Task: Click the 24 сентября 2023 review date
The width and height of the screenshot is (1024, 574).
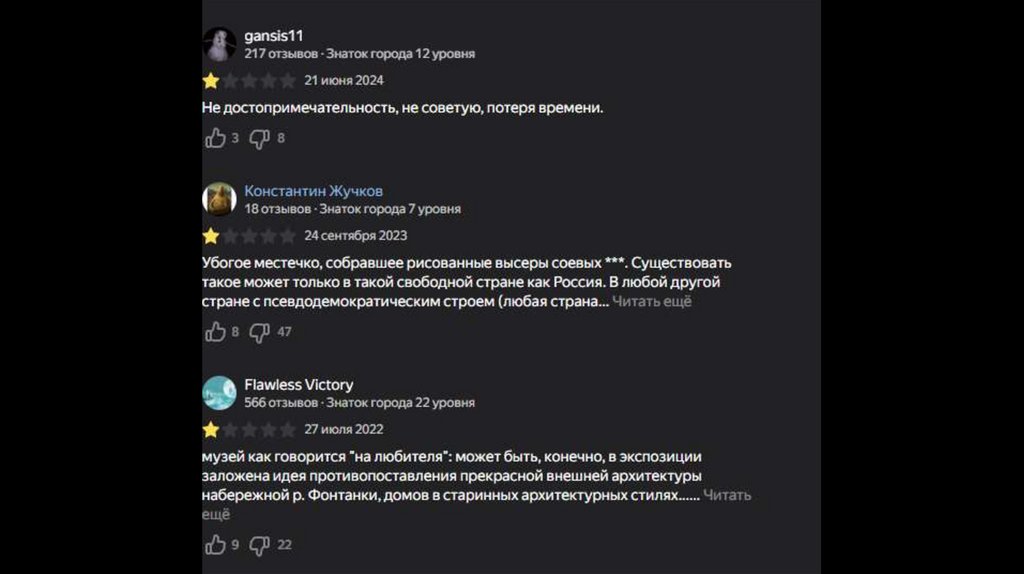Action: tap(355, 236)
